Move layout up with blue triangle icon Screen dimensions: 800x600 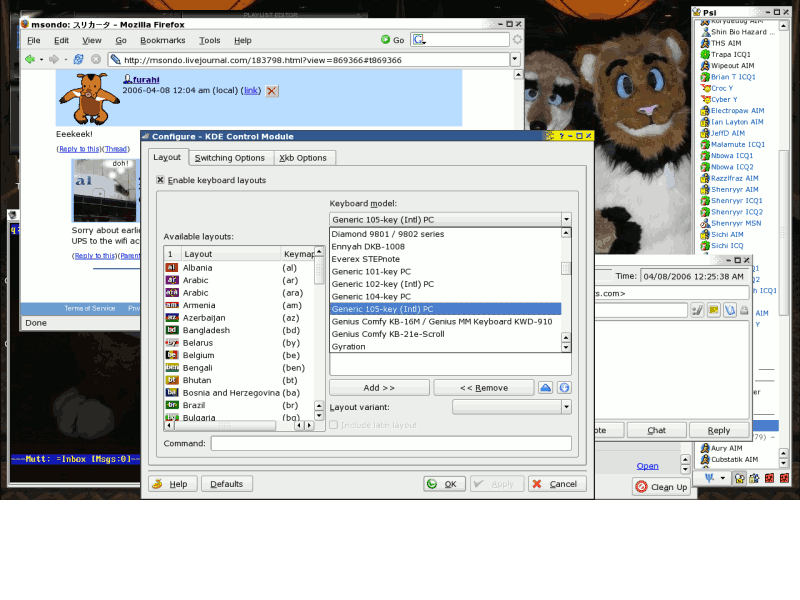click(545, 388)
